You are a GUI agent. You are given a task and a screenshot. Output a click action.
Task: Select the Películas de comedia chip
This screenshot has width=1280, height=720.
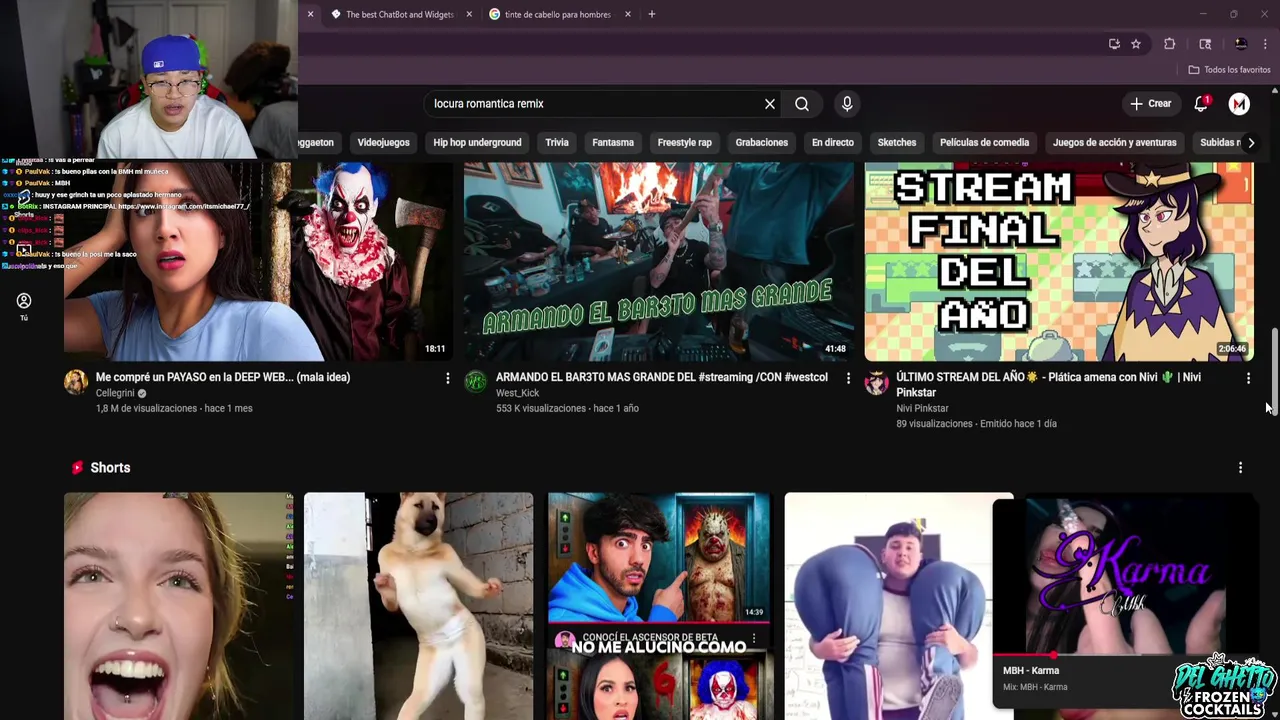[x=984, y=142]
